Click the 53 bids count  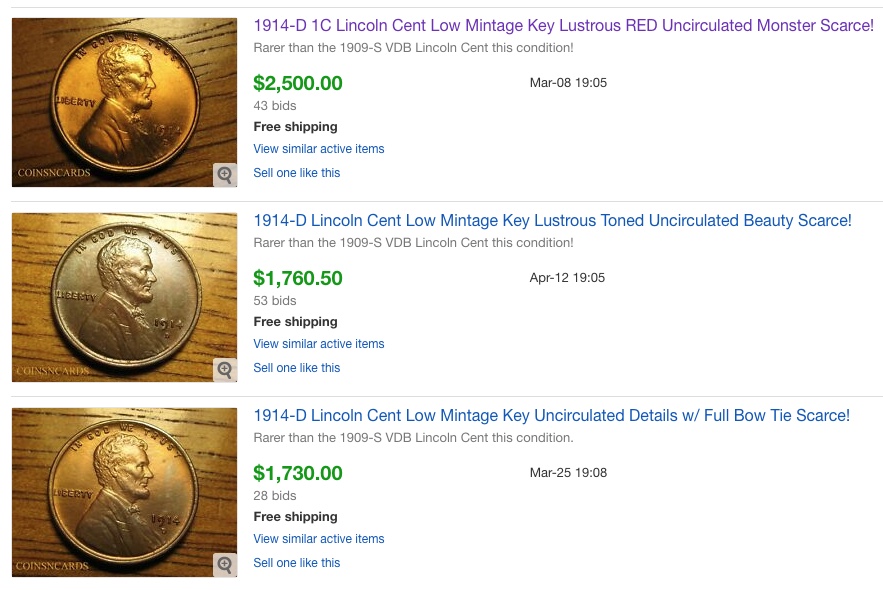pyautogui.click(x=275, y=301)
